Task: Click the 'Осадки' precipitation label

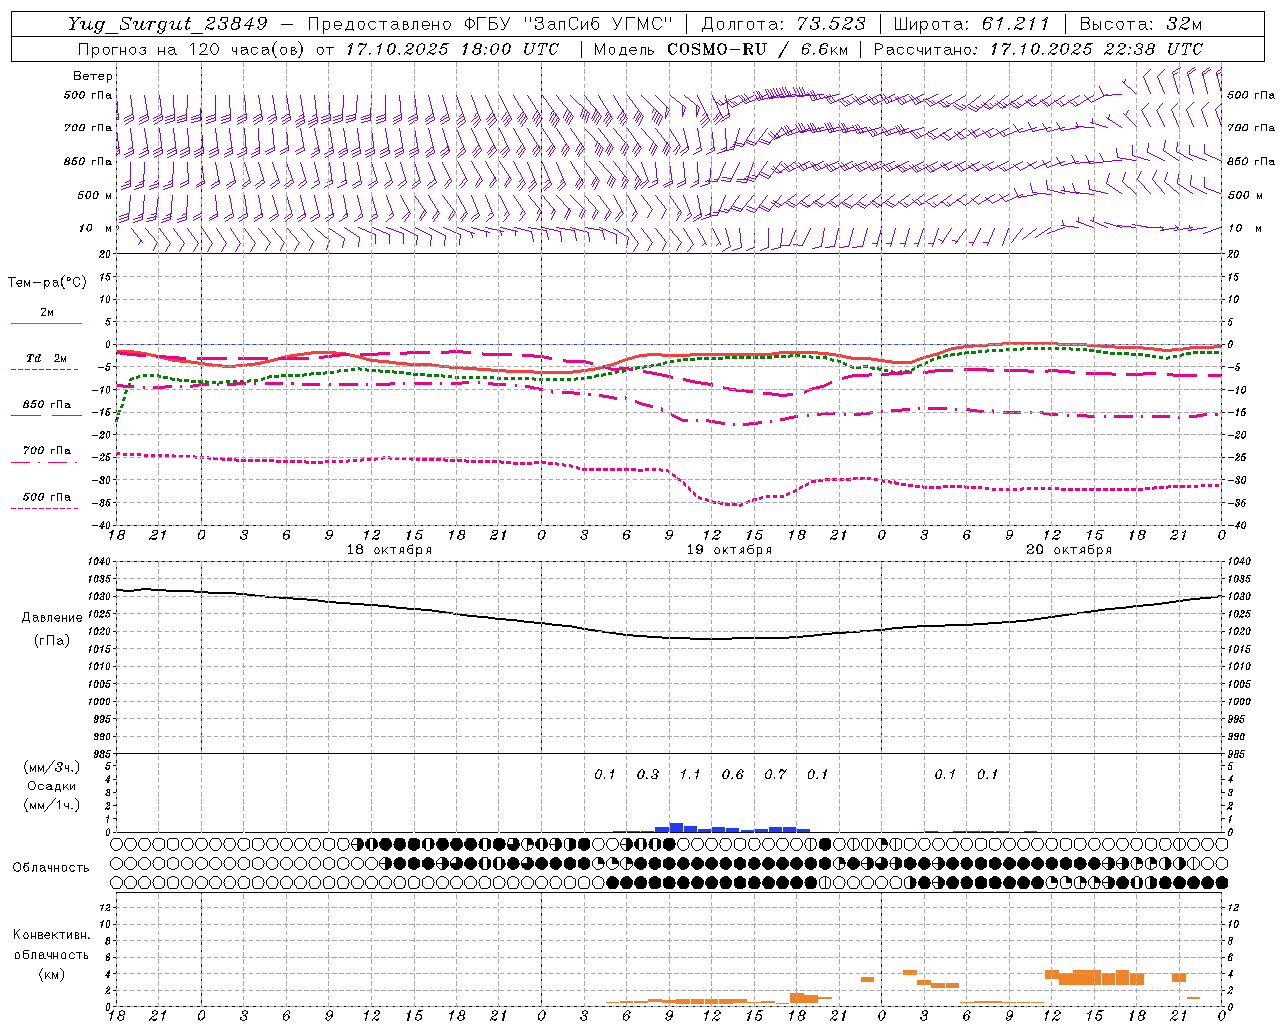Action: [x=52, y=786]
